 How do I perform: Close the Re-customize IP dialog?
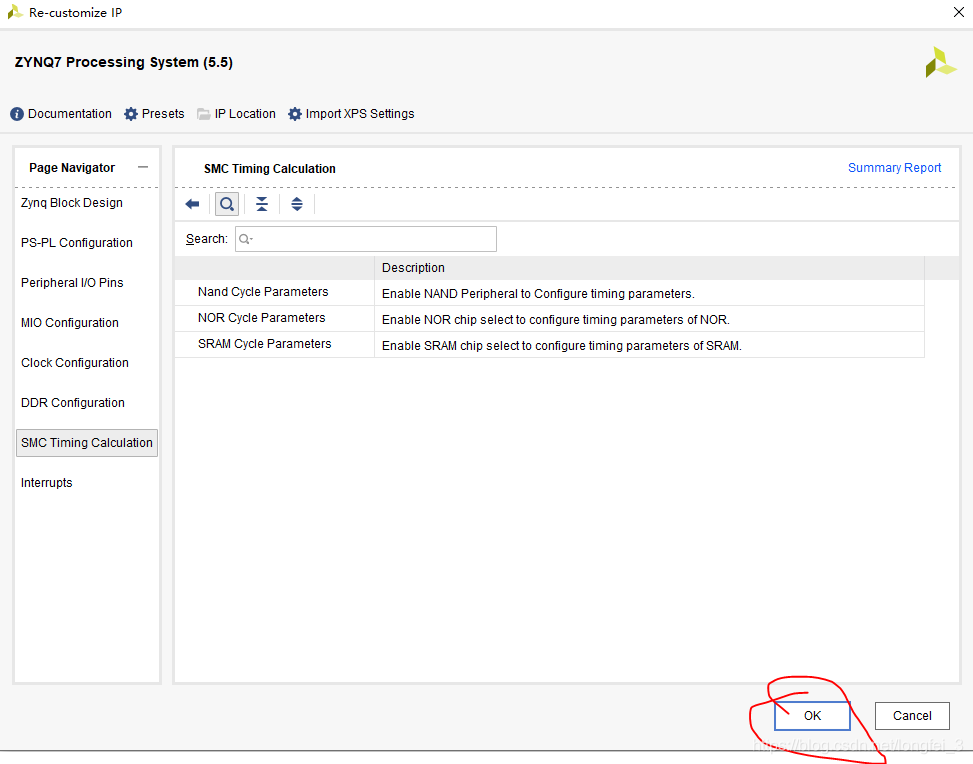959,12
